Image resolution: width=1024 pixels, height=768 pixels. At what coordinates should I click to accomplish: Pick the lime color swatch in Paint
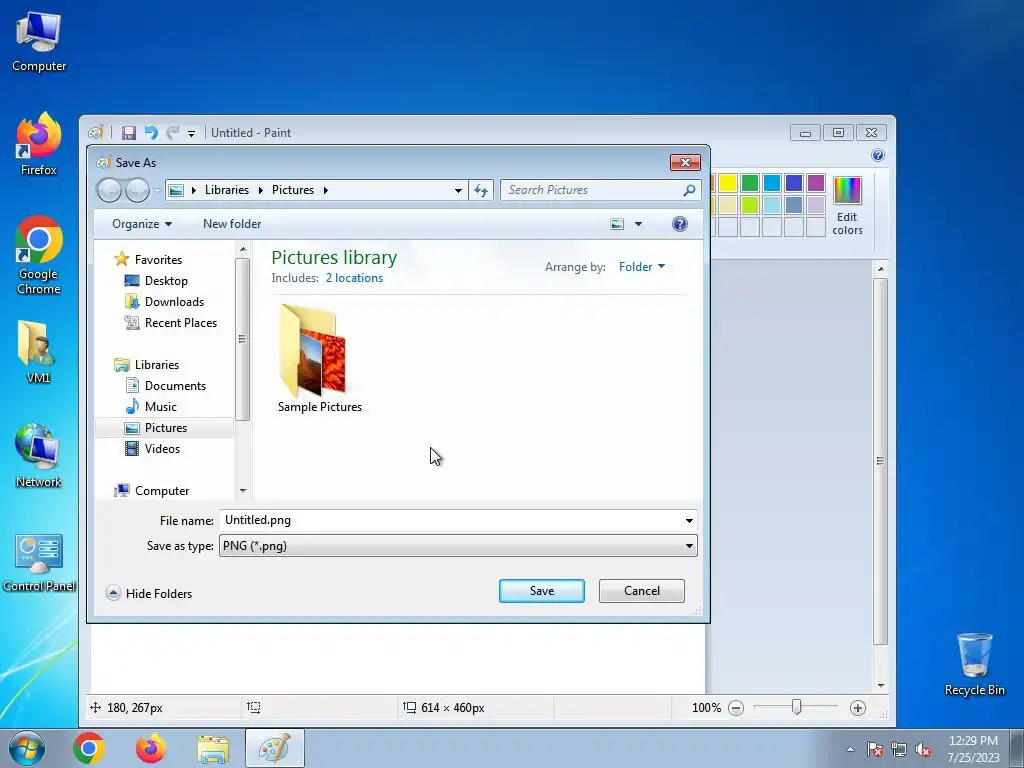[x=750, y=205]
